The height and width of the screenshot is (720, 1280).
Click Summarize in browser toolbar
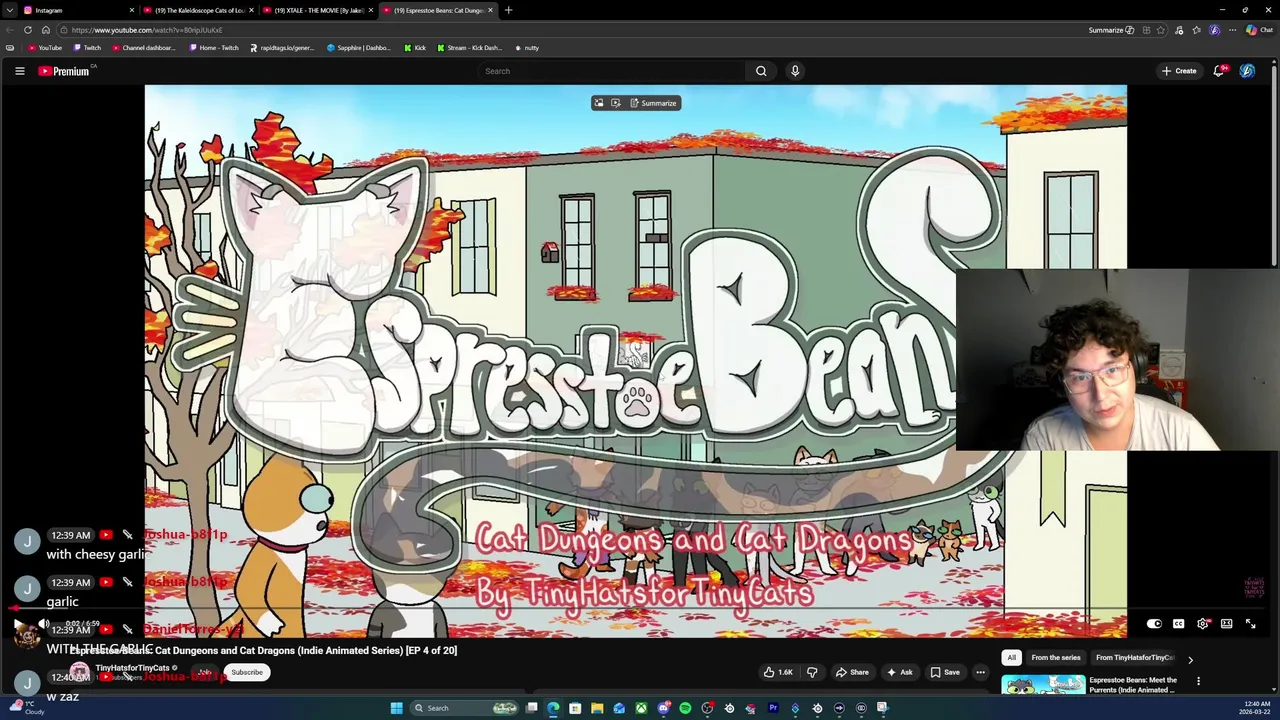point(1111,30)
